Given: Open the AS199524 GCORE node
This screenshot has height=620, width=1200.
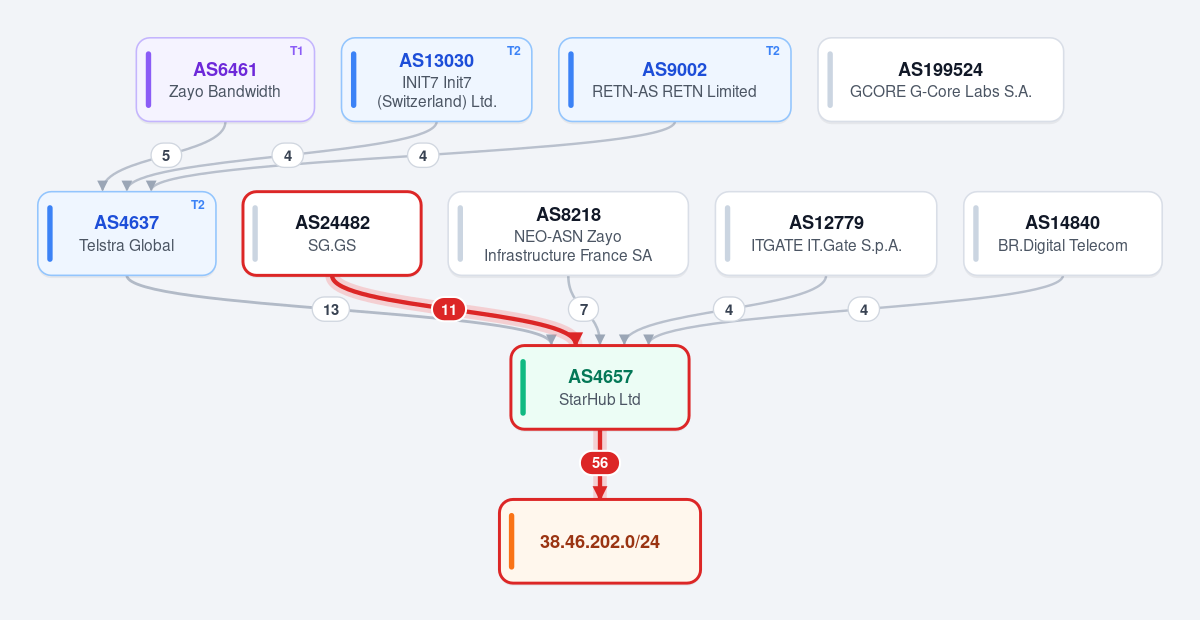Looking at the screenshot, I should (940, 80).
